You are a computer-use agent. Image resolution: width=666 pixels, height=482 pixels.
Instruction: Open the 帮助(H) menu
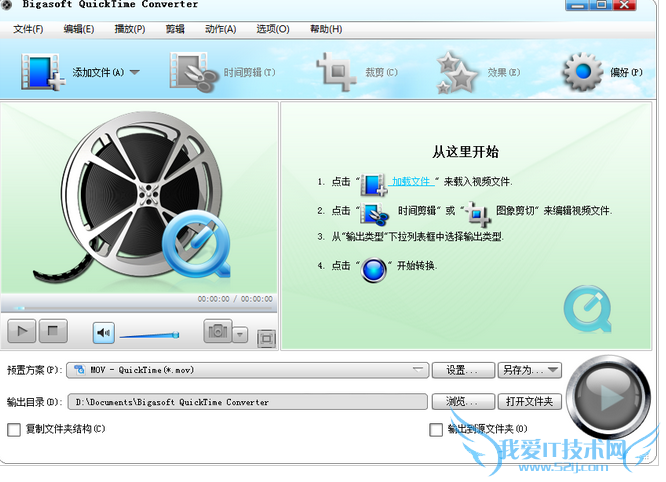pyautogui.click(x=326, y=29)
